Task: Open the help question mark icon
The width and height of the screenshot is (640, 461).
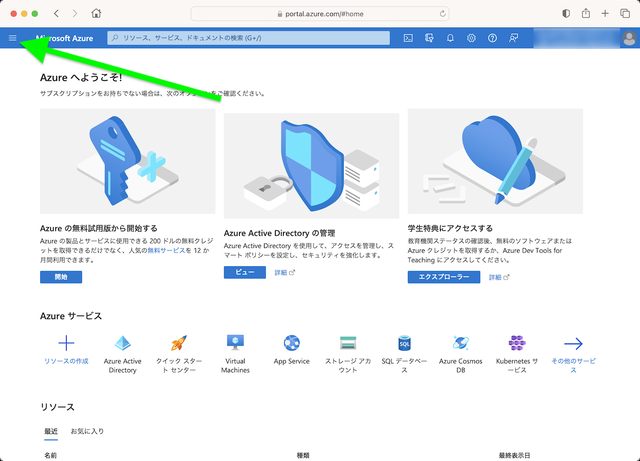Action: click(x=493, y=38)
